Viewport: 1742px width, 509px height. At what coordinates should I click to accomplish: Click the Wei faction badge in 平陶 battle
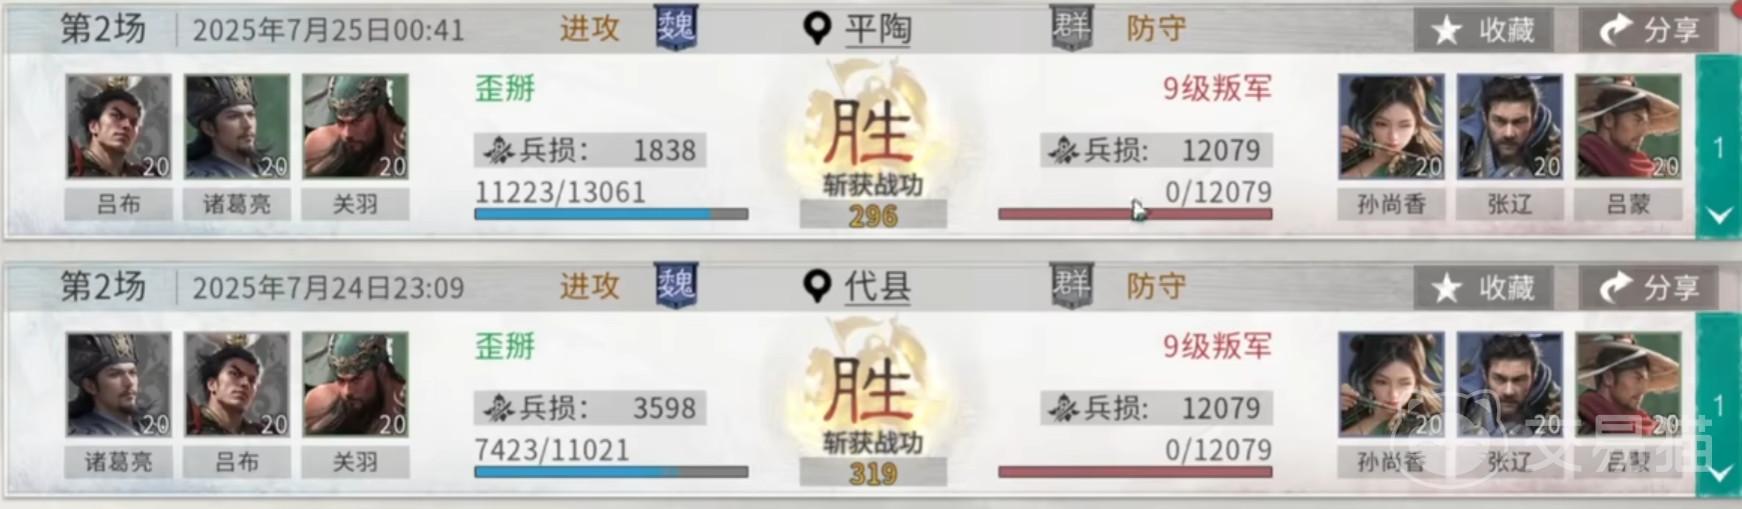(676, 28)
